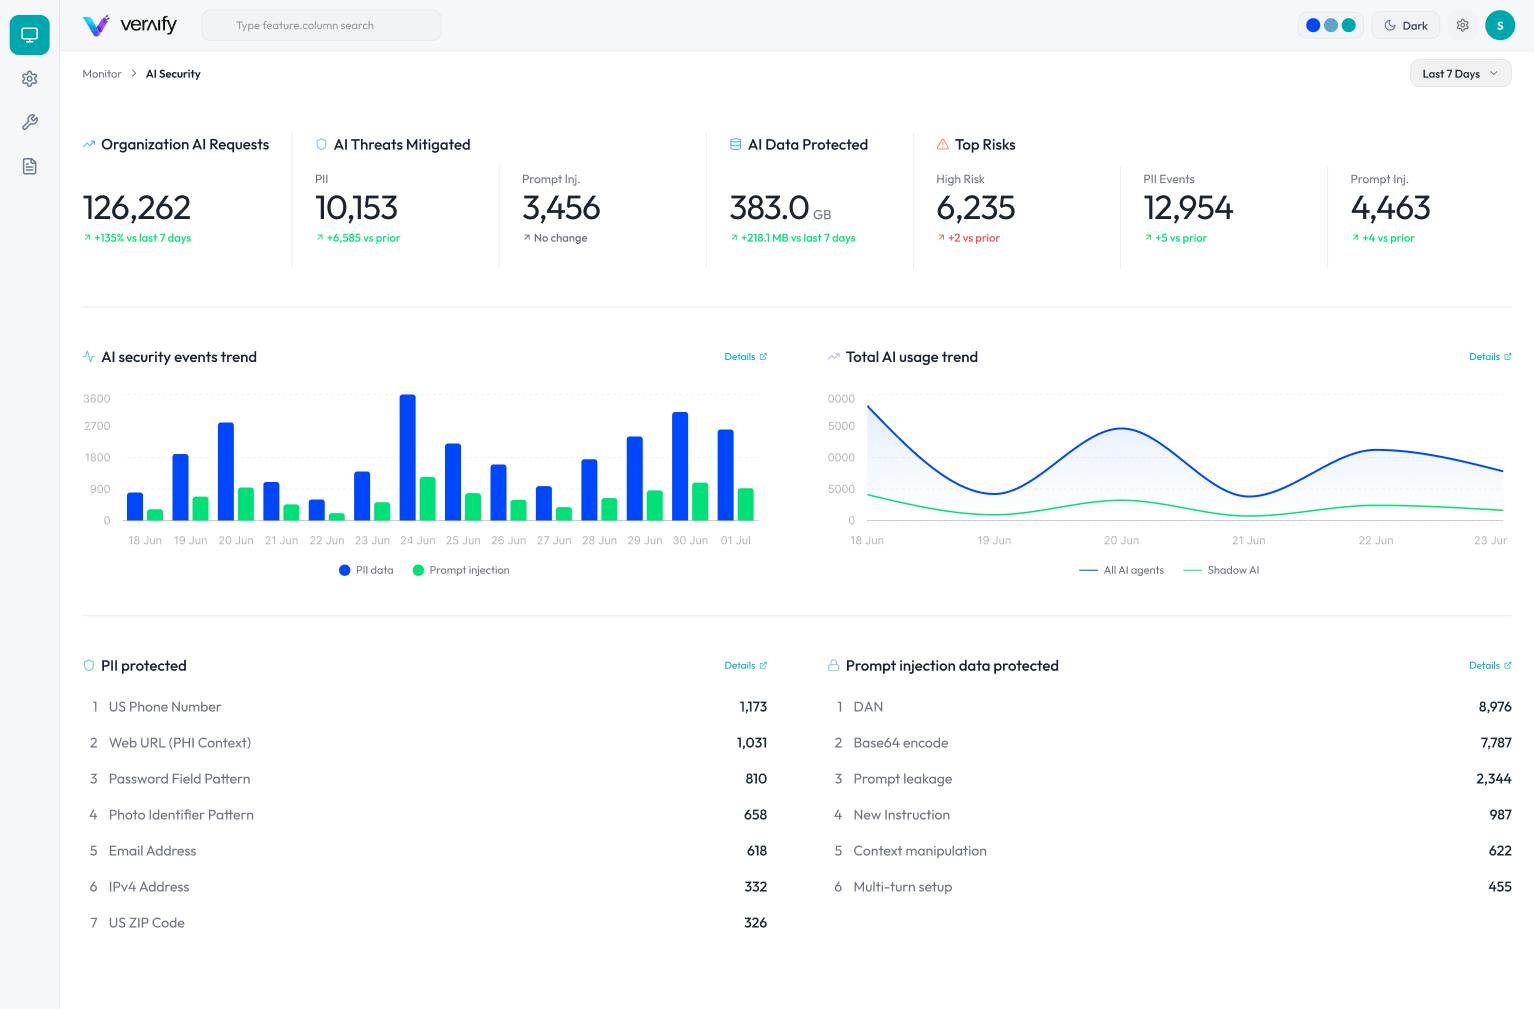1534x1009 pixels.
Task: Select the IPv4 Address row
Action: tap(425, 887)
